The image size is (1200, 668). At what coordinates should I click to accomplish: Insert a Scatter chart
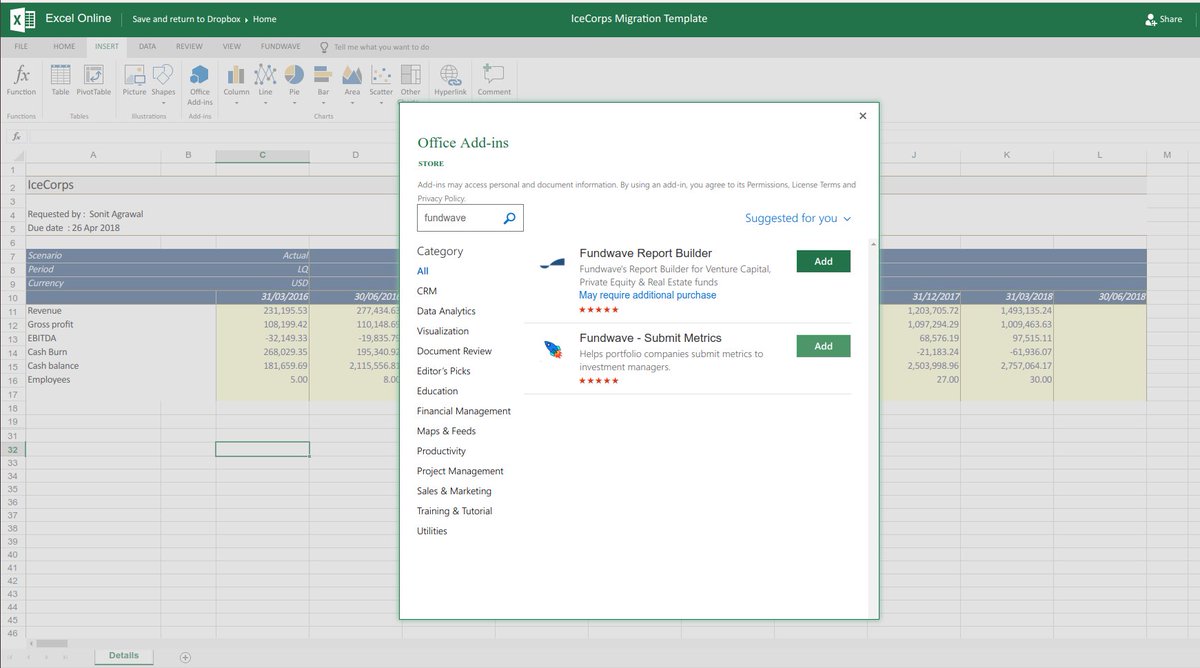click(381, 84)
